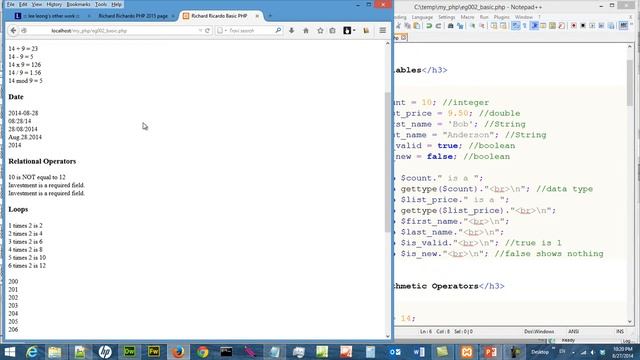
Task: Open Notepad++ Run menu
Action: pos(484,17)
